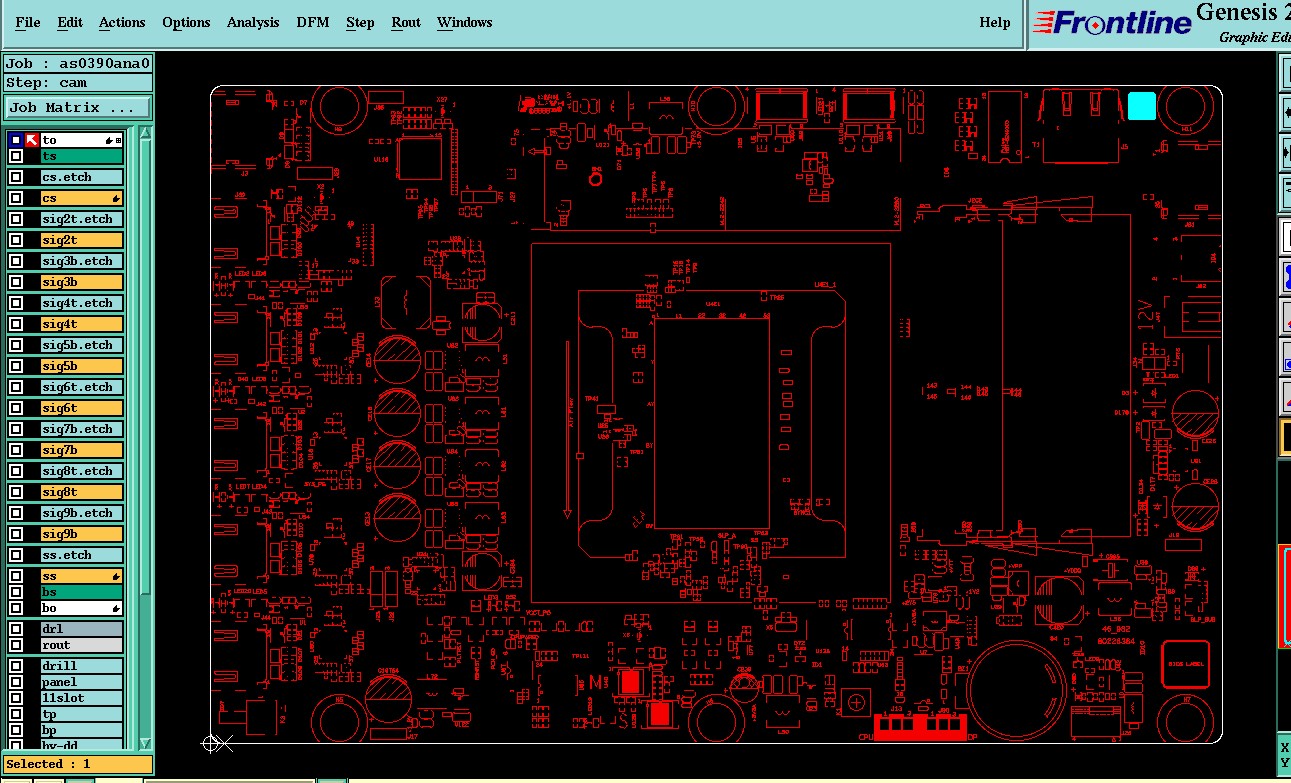Screen dimensions: 1291x783
Task: Open the Rout menu
Action: (x=406, y=22)
